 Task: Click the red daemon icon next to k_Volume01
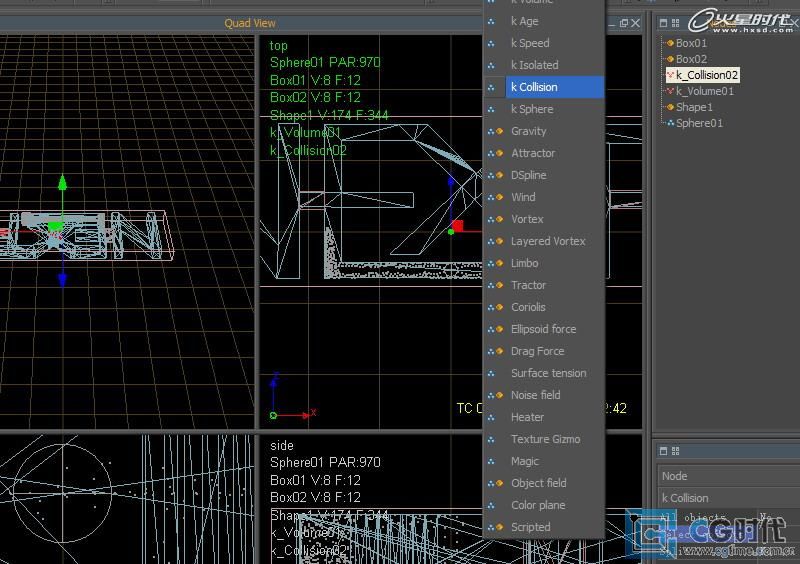click(670, 91)
